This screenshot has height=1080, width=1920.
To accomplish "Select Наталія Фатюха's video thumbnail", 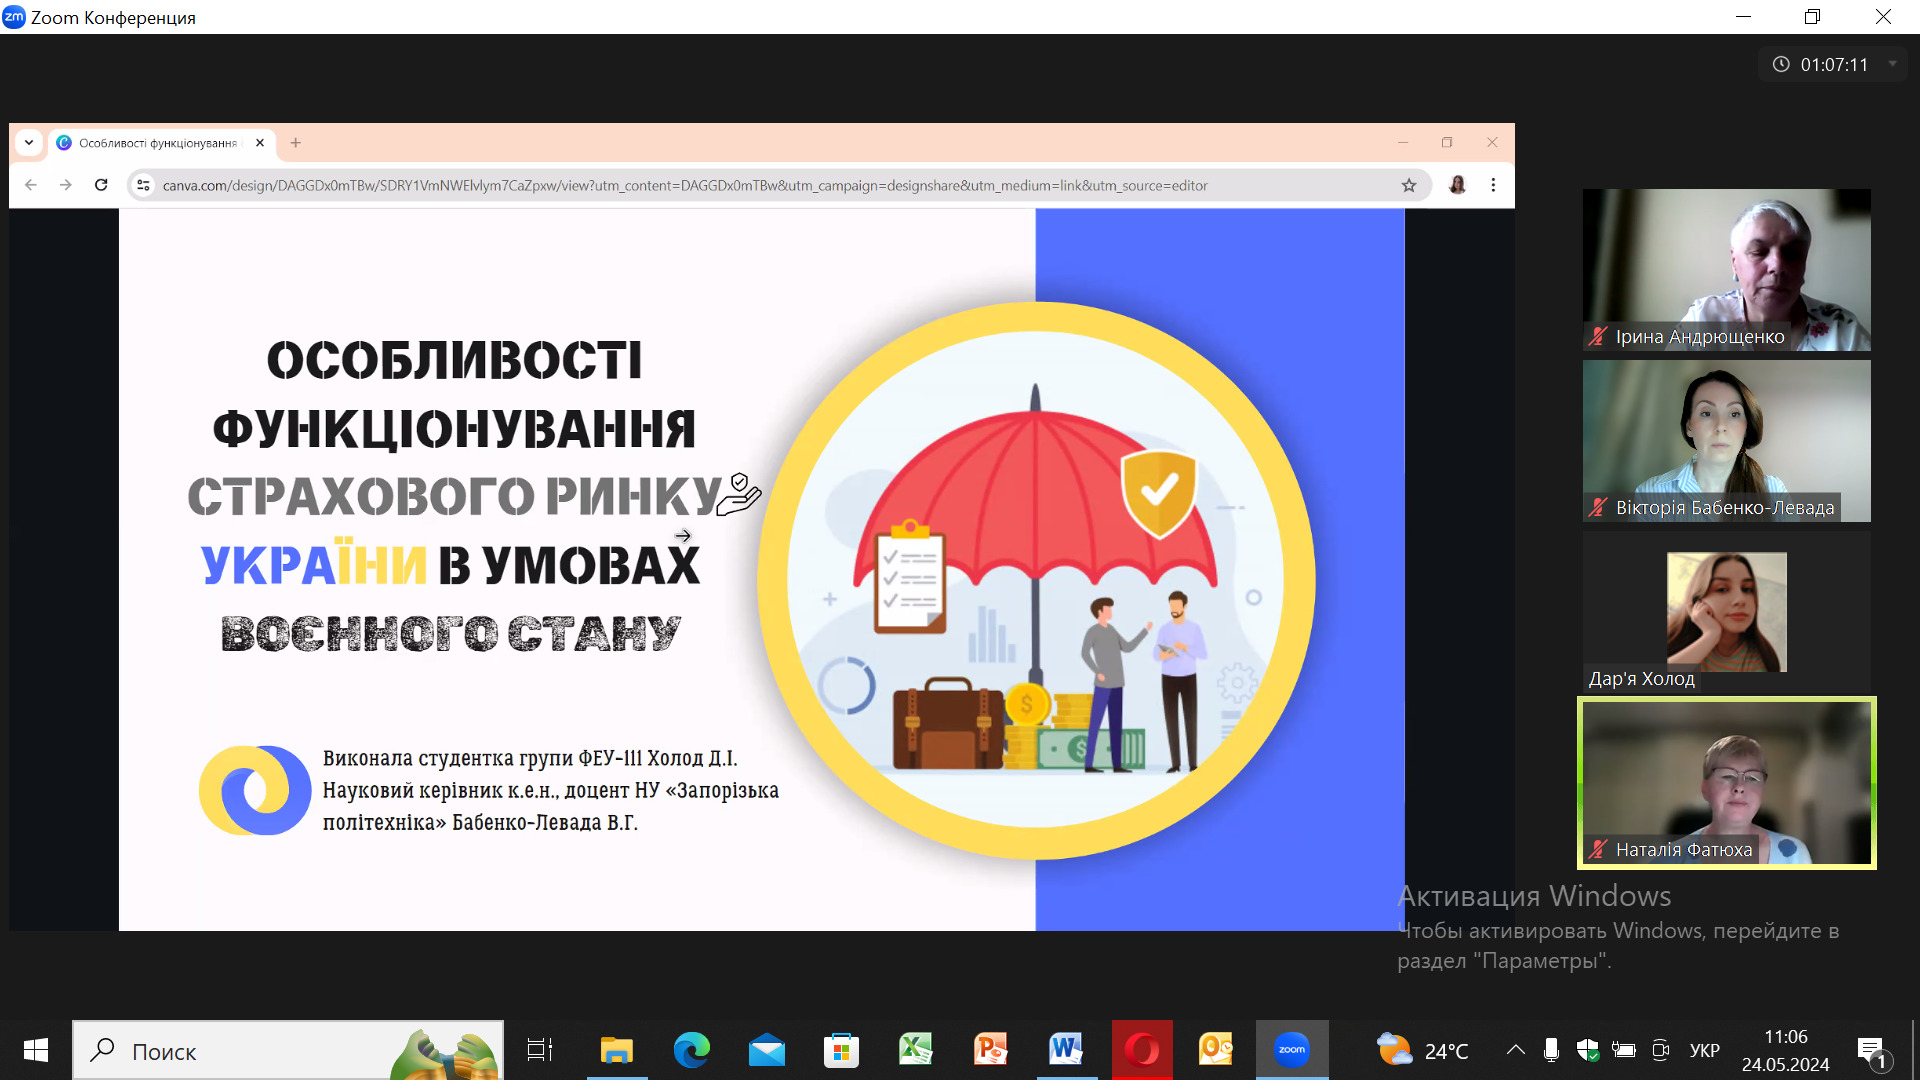I will tap(1726, 782).
